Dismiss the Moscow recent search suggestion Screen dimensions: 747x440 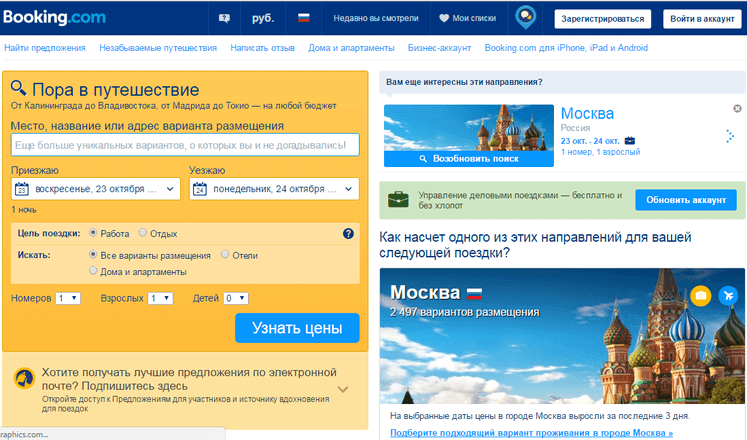[x=737, y=108]
